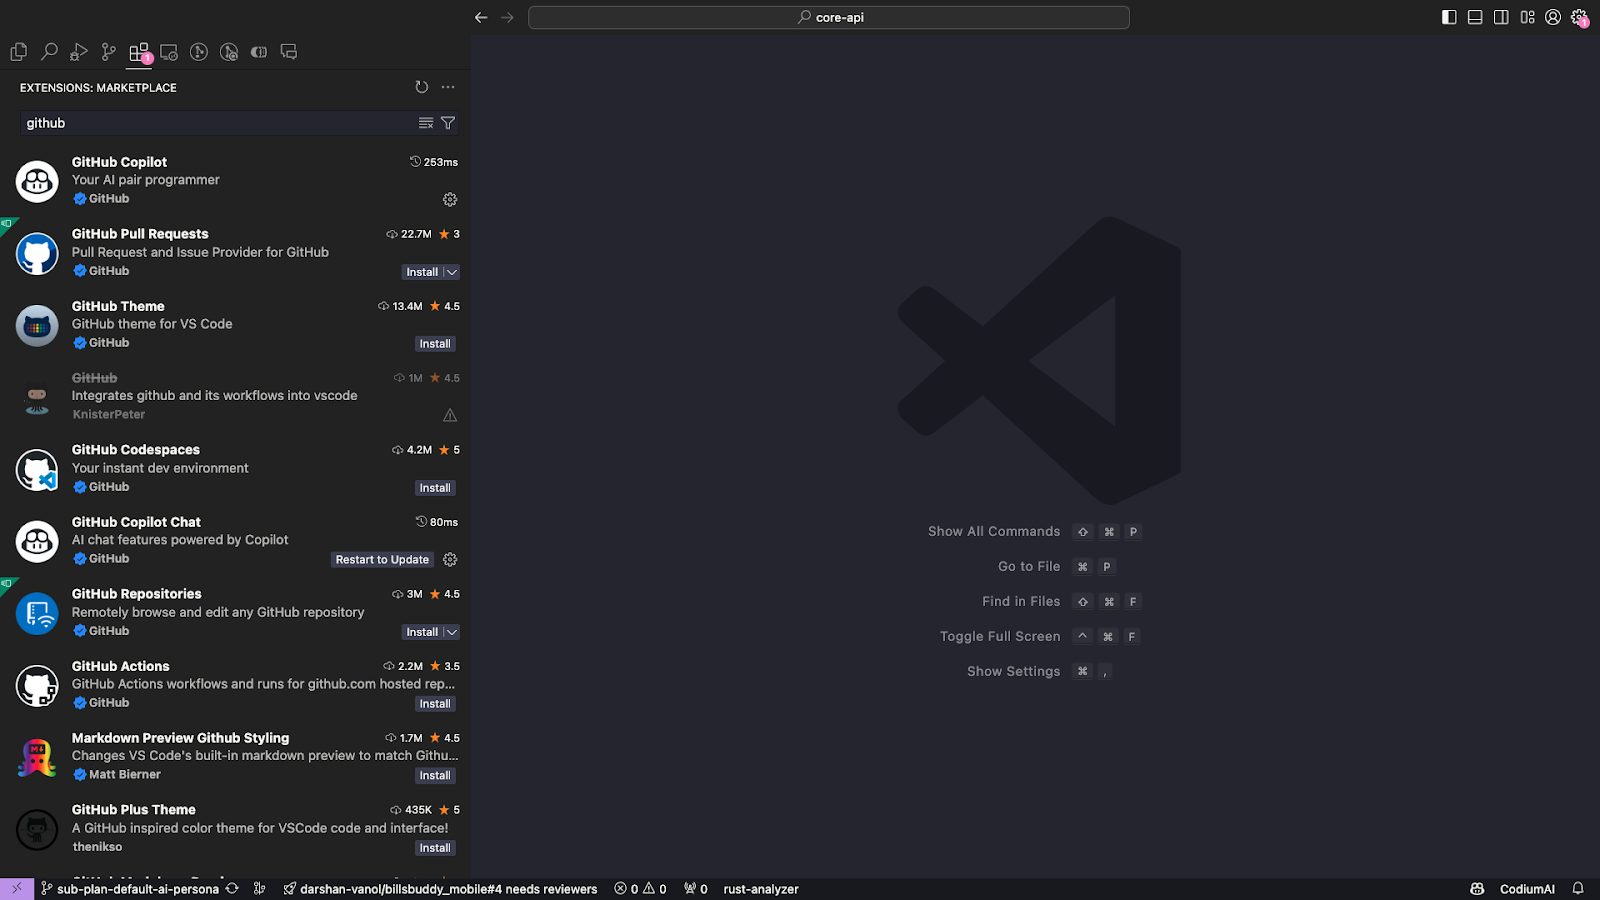Open the Explorer view icon

(x=19, y=52)
